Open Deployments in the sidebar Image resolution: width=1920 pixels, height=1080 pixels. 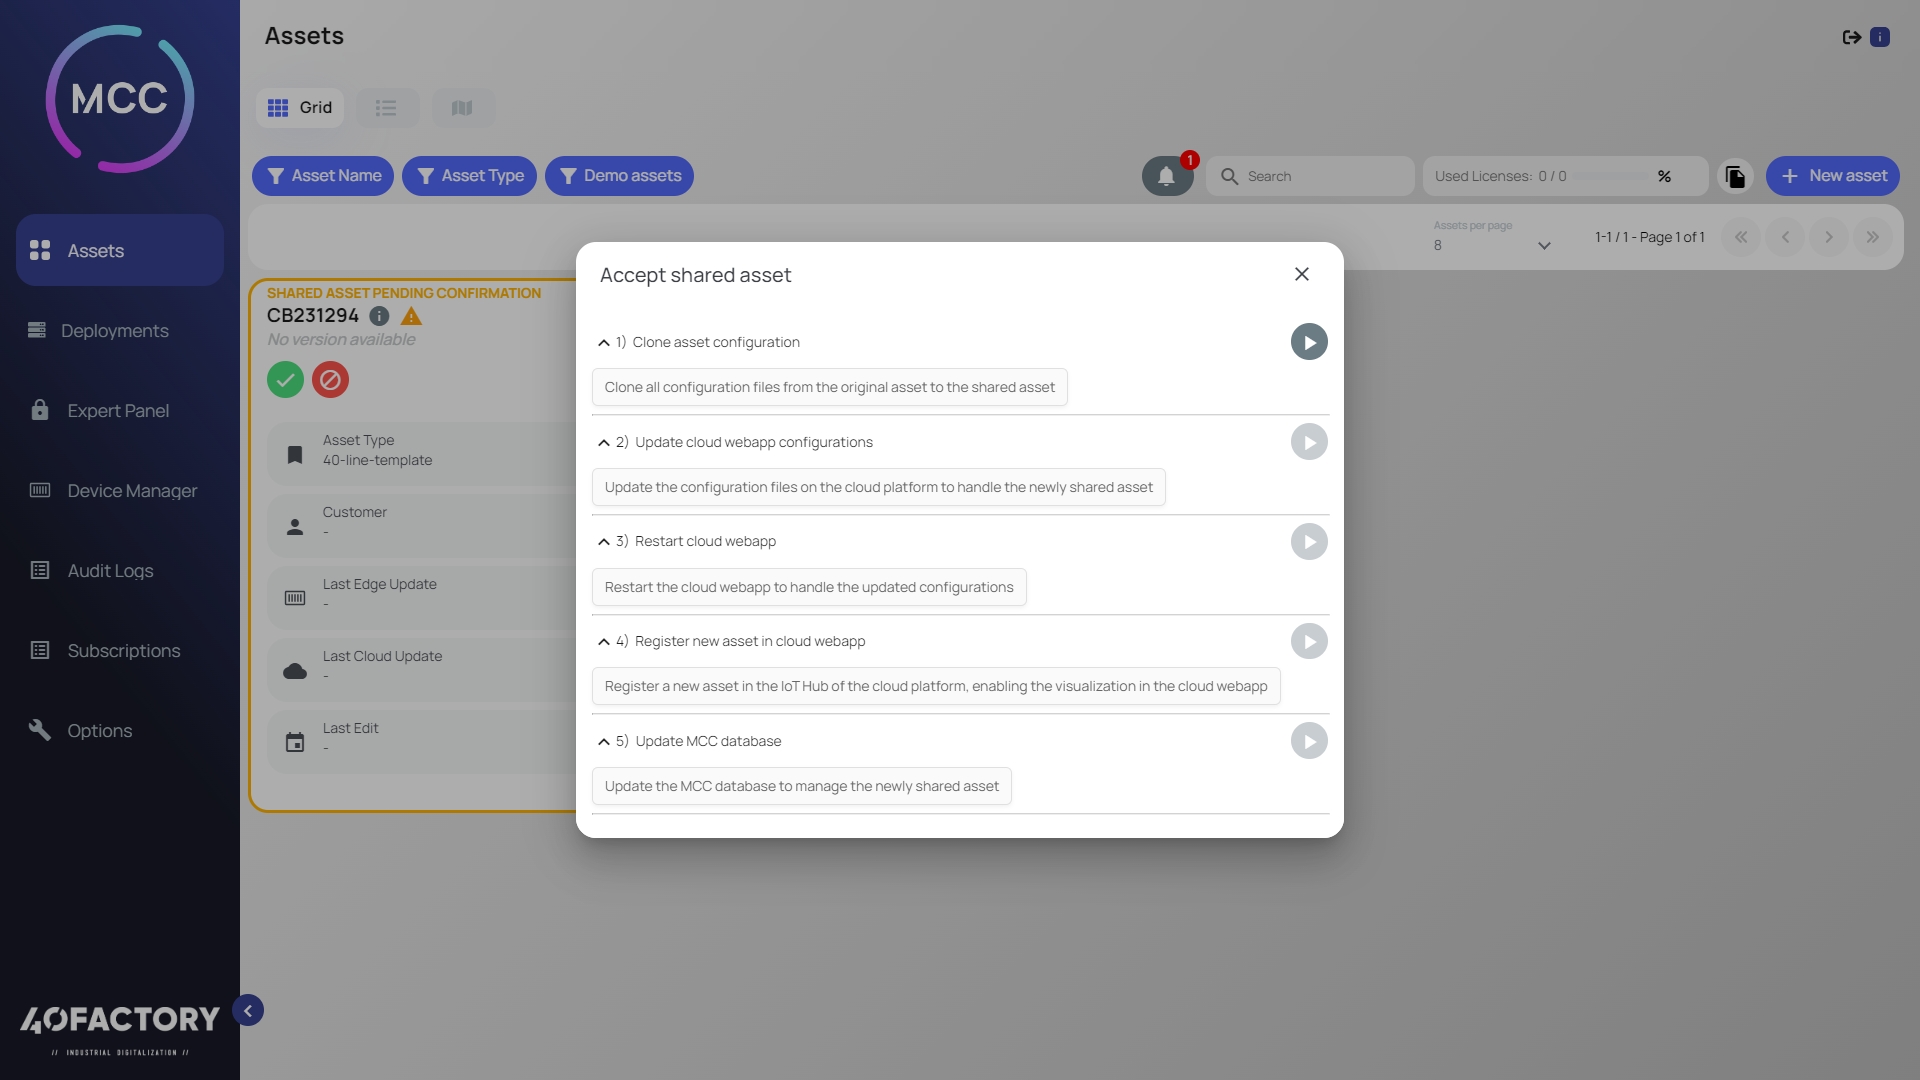[x=114, y=331]
